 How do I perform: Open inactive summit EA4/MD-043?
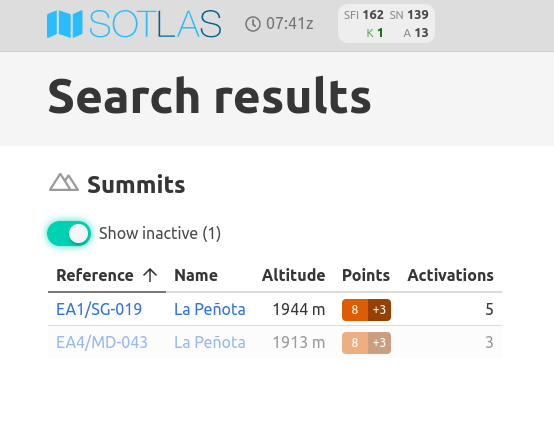pos(102,342)
